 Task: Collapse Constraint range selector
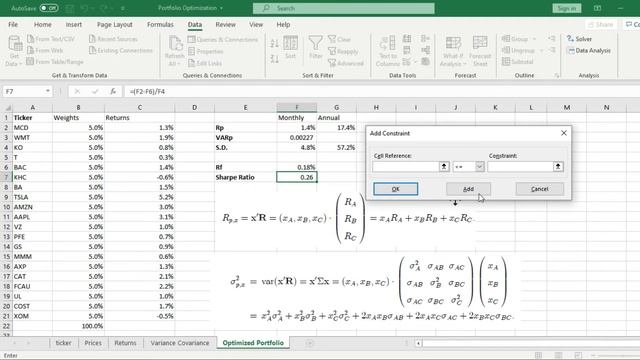[x=558, y=167]
